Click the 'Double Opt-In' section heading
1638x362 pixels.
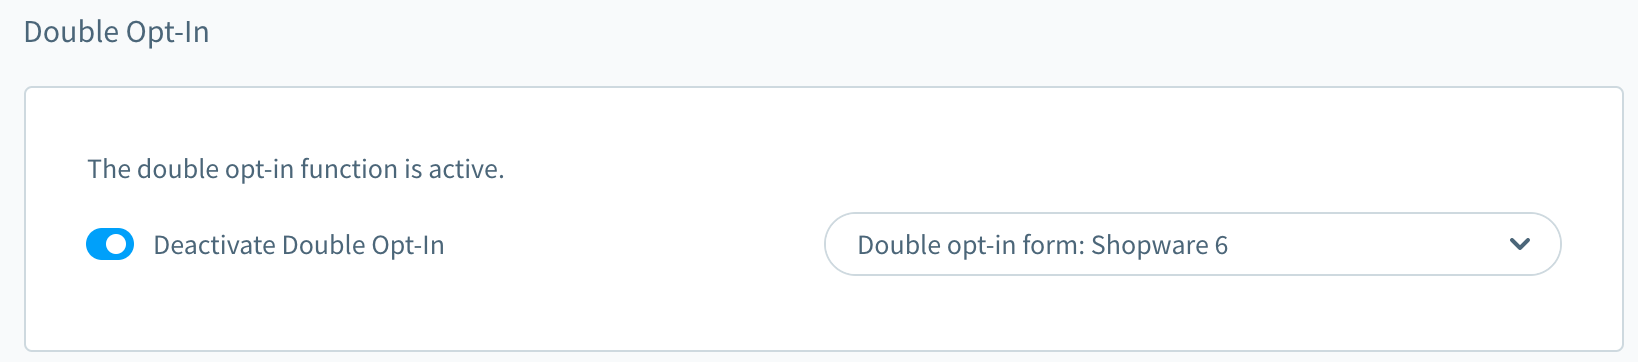[x=116, y=32]
